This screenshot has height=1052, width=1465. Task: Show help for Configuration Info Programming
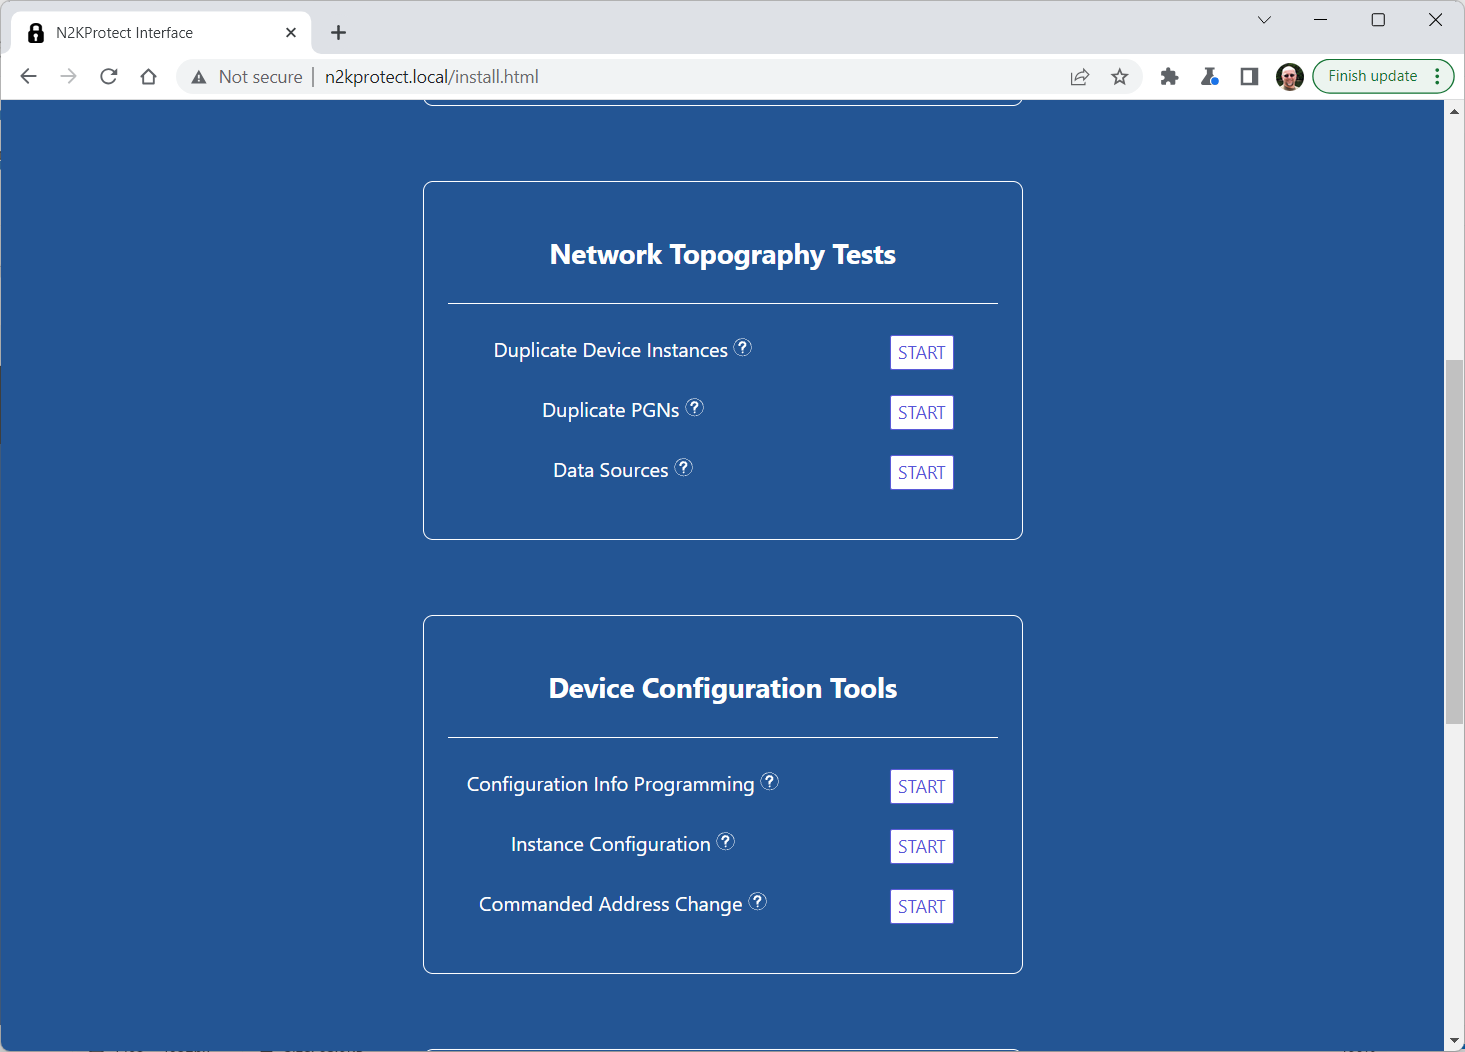[x=769, y=782]
